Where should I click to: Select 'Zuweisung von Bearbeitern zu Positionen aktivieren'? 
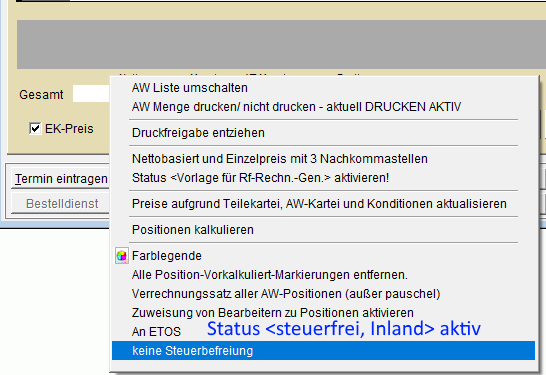tap(323, 313)
